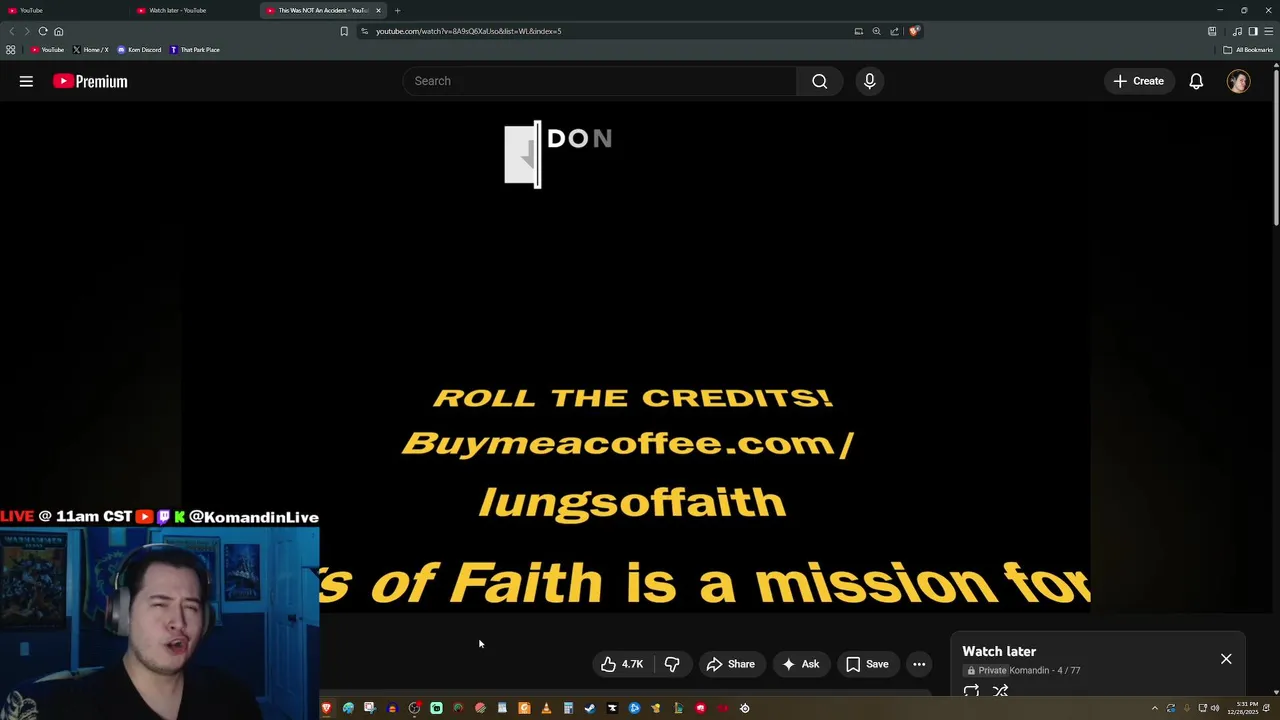1280x720 pixels.
Task: Open Brave browser from the taskbar
Action: point(326,708)
